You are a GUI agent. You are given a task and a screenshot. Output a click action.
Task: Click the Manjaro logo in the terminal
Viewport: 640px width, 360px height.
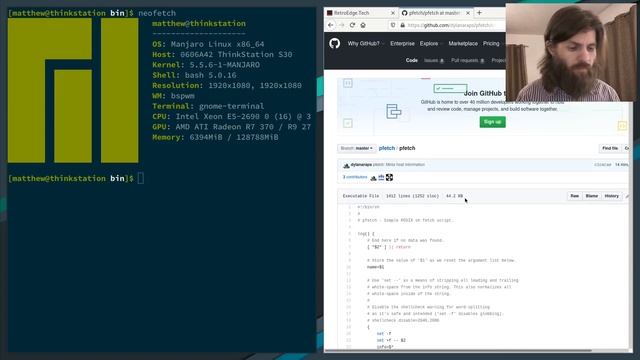click(x=73, y=90)
